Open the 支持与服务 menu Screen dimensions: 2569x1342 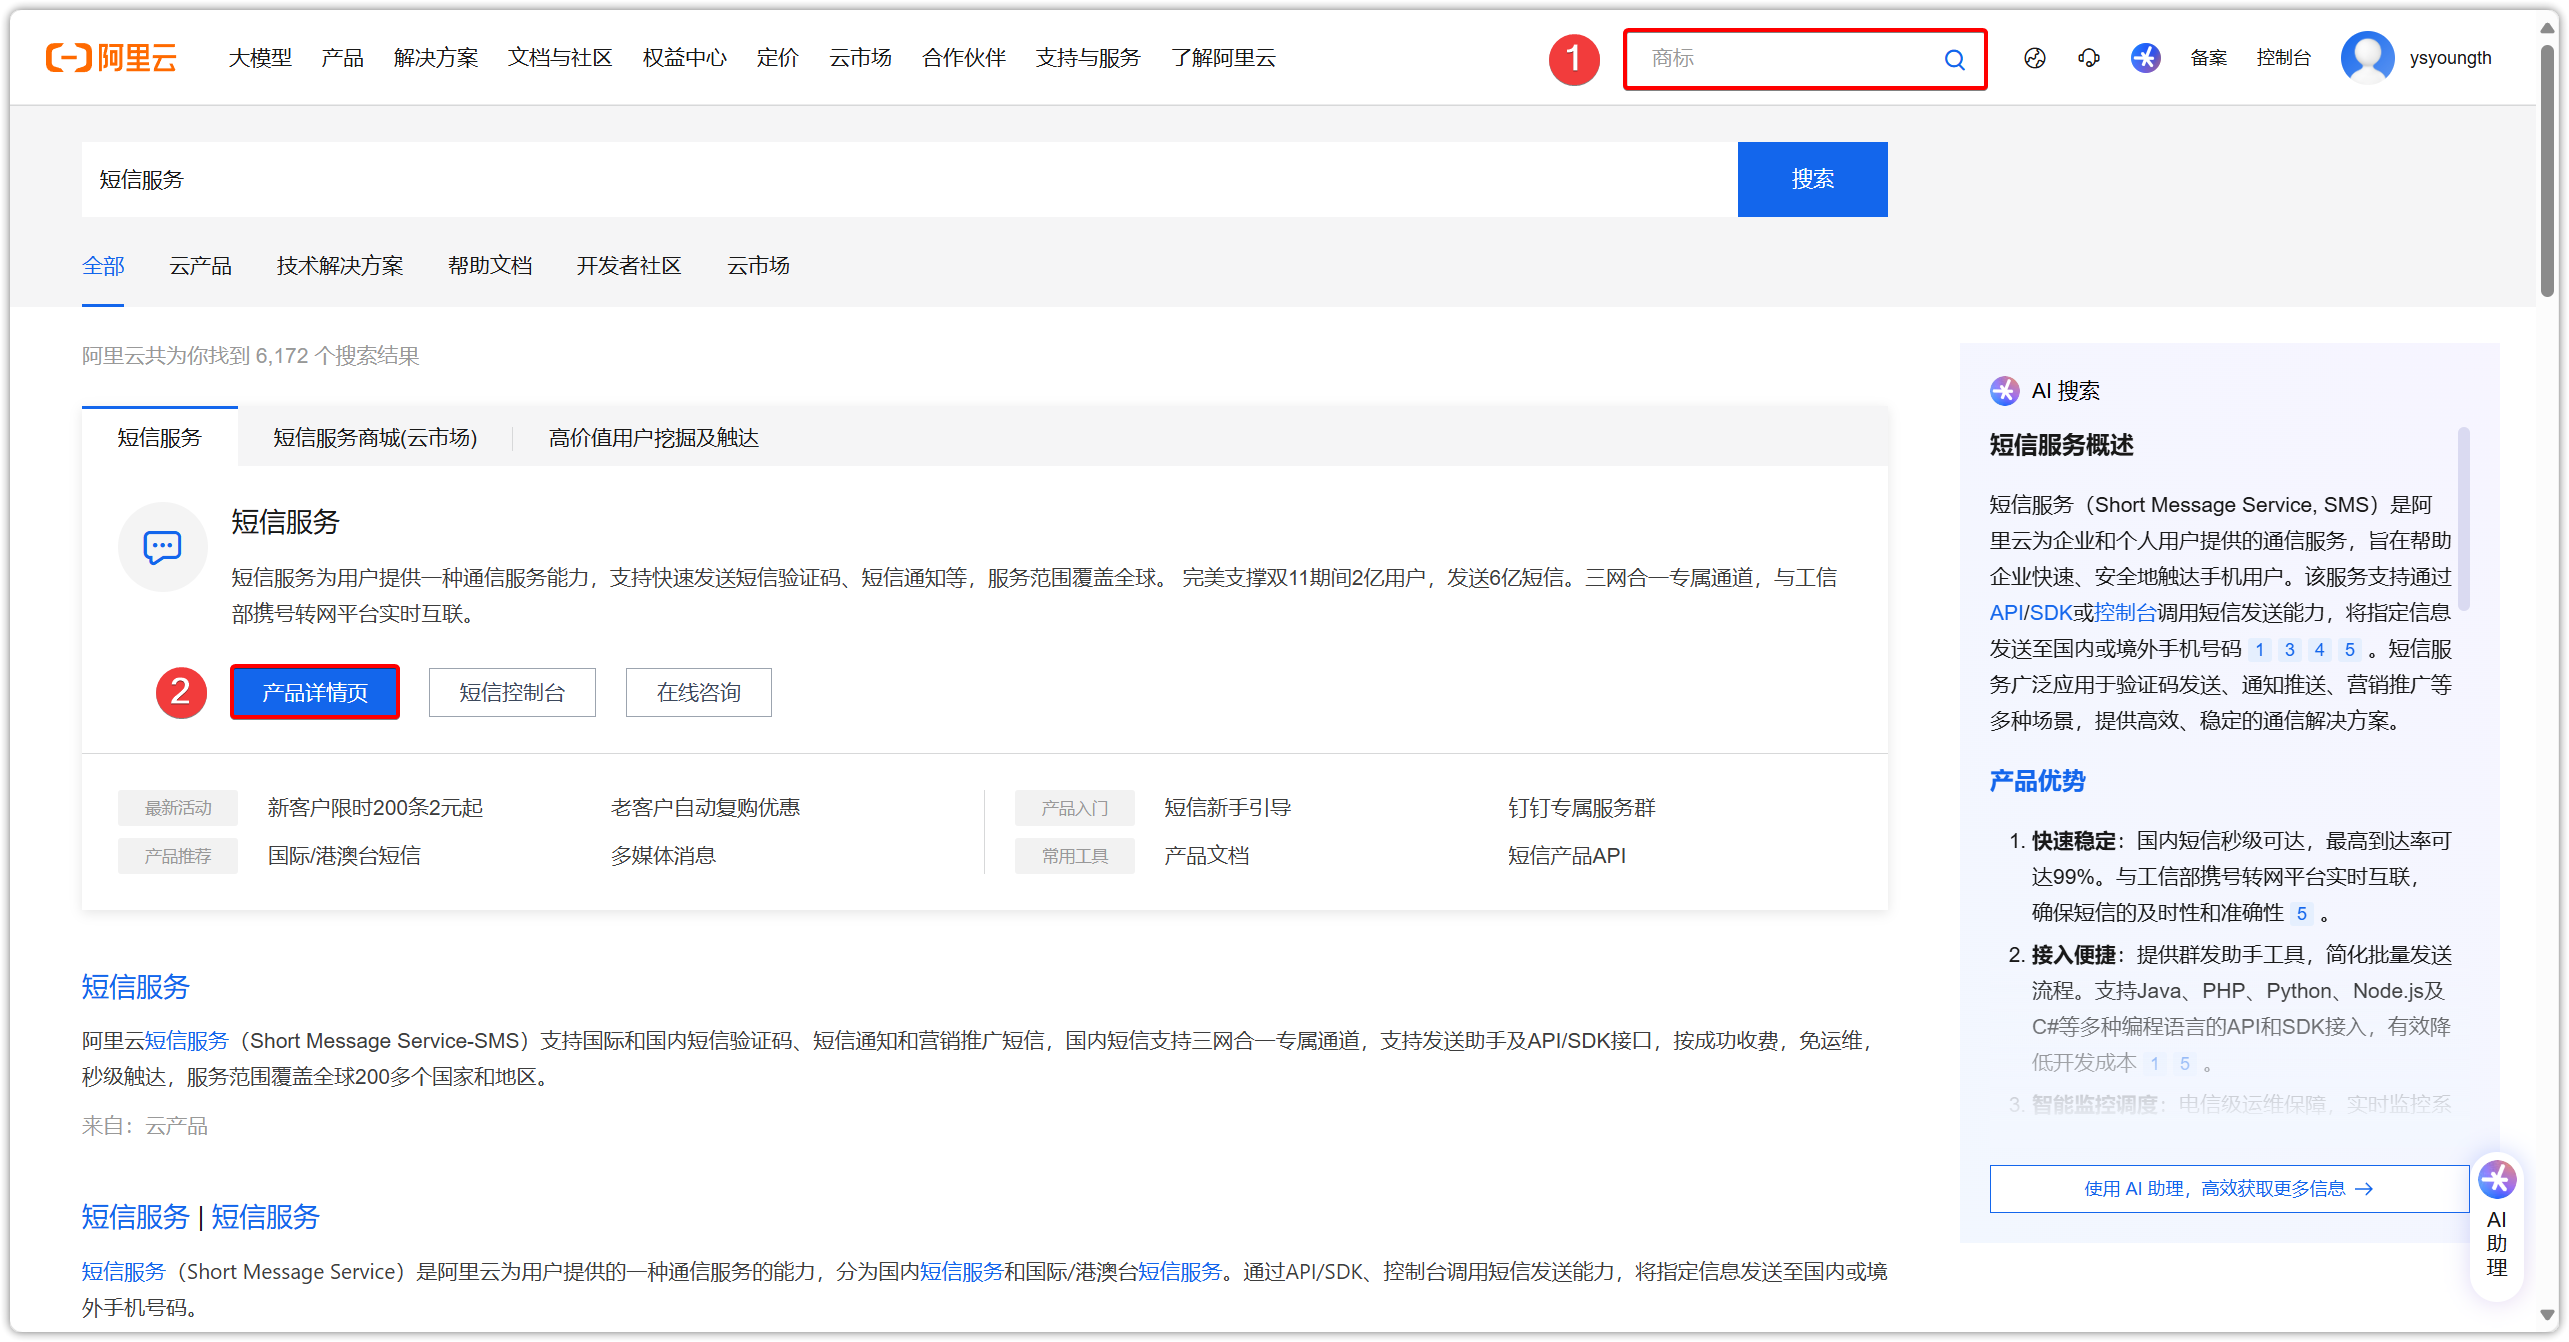(x=1088, y=58)
